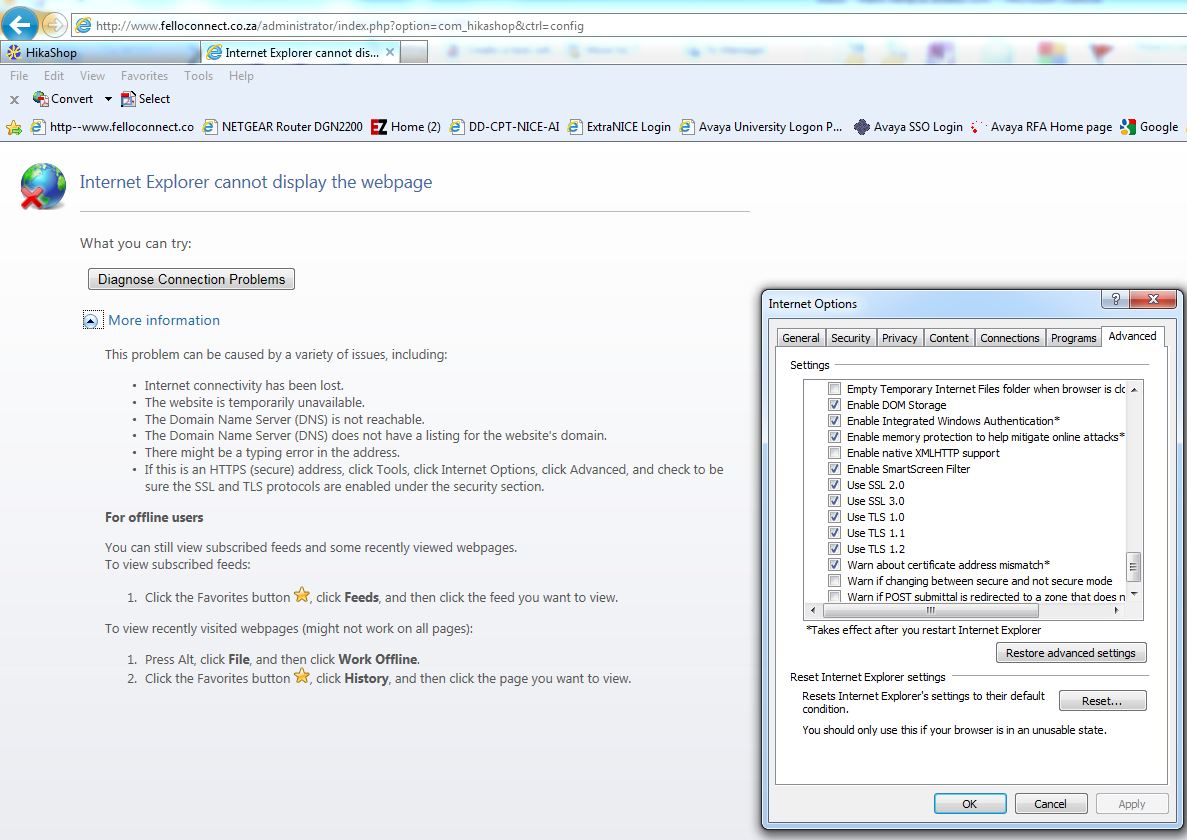The width and height of the screenshot is (1187, 840).
Task: Open the Favorites menu
Action: coord(145,76)
